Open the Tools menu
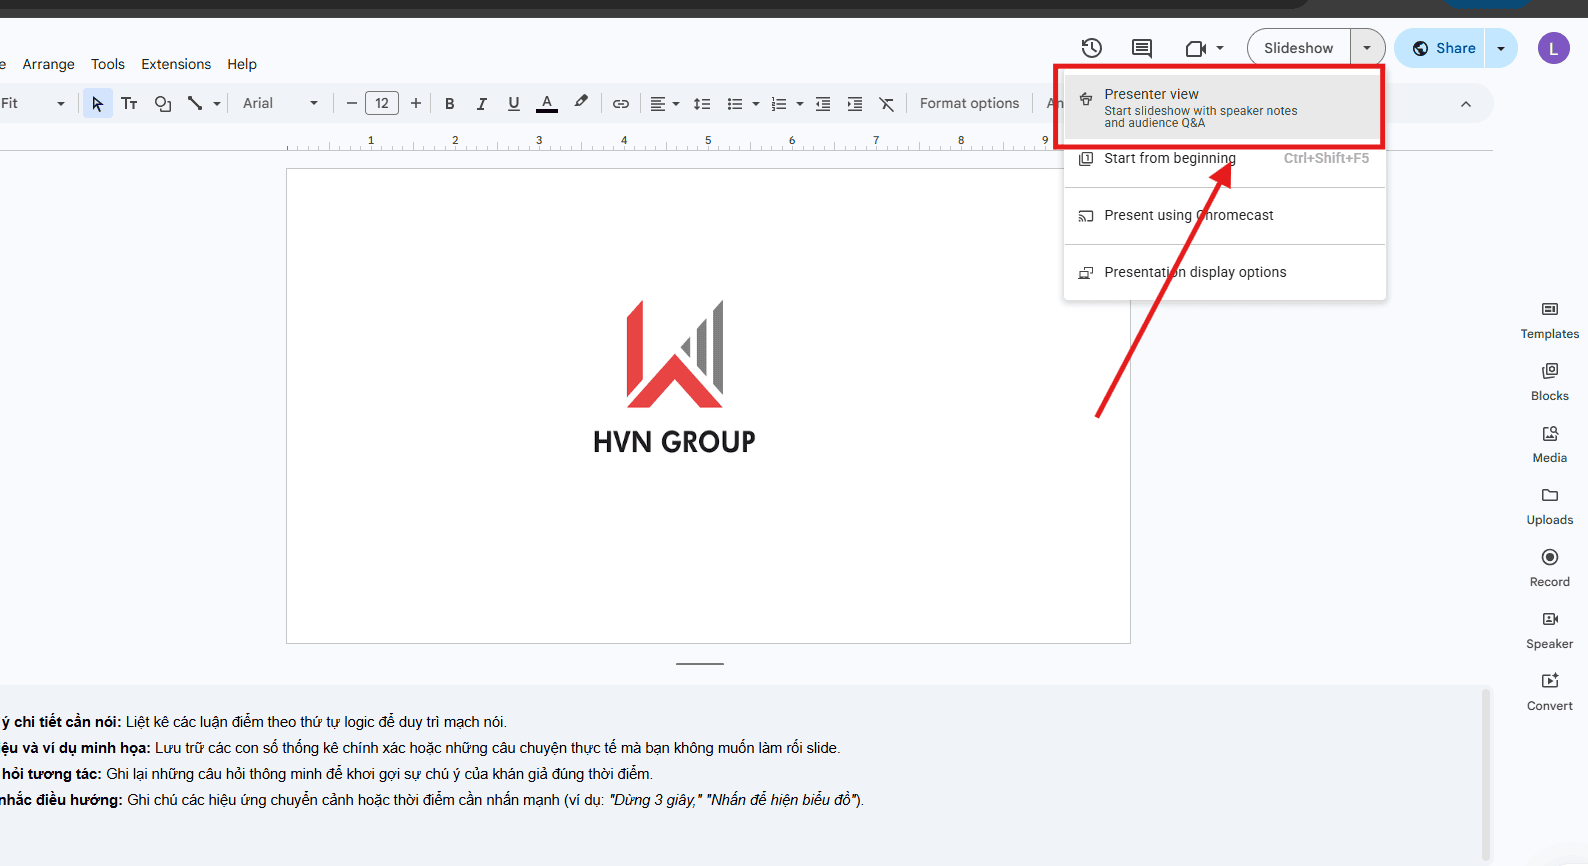The height and width of the screenshot is (866, 1588). pyautogui.click(x=108, y=64)
